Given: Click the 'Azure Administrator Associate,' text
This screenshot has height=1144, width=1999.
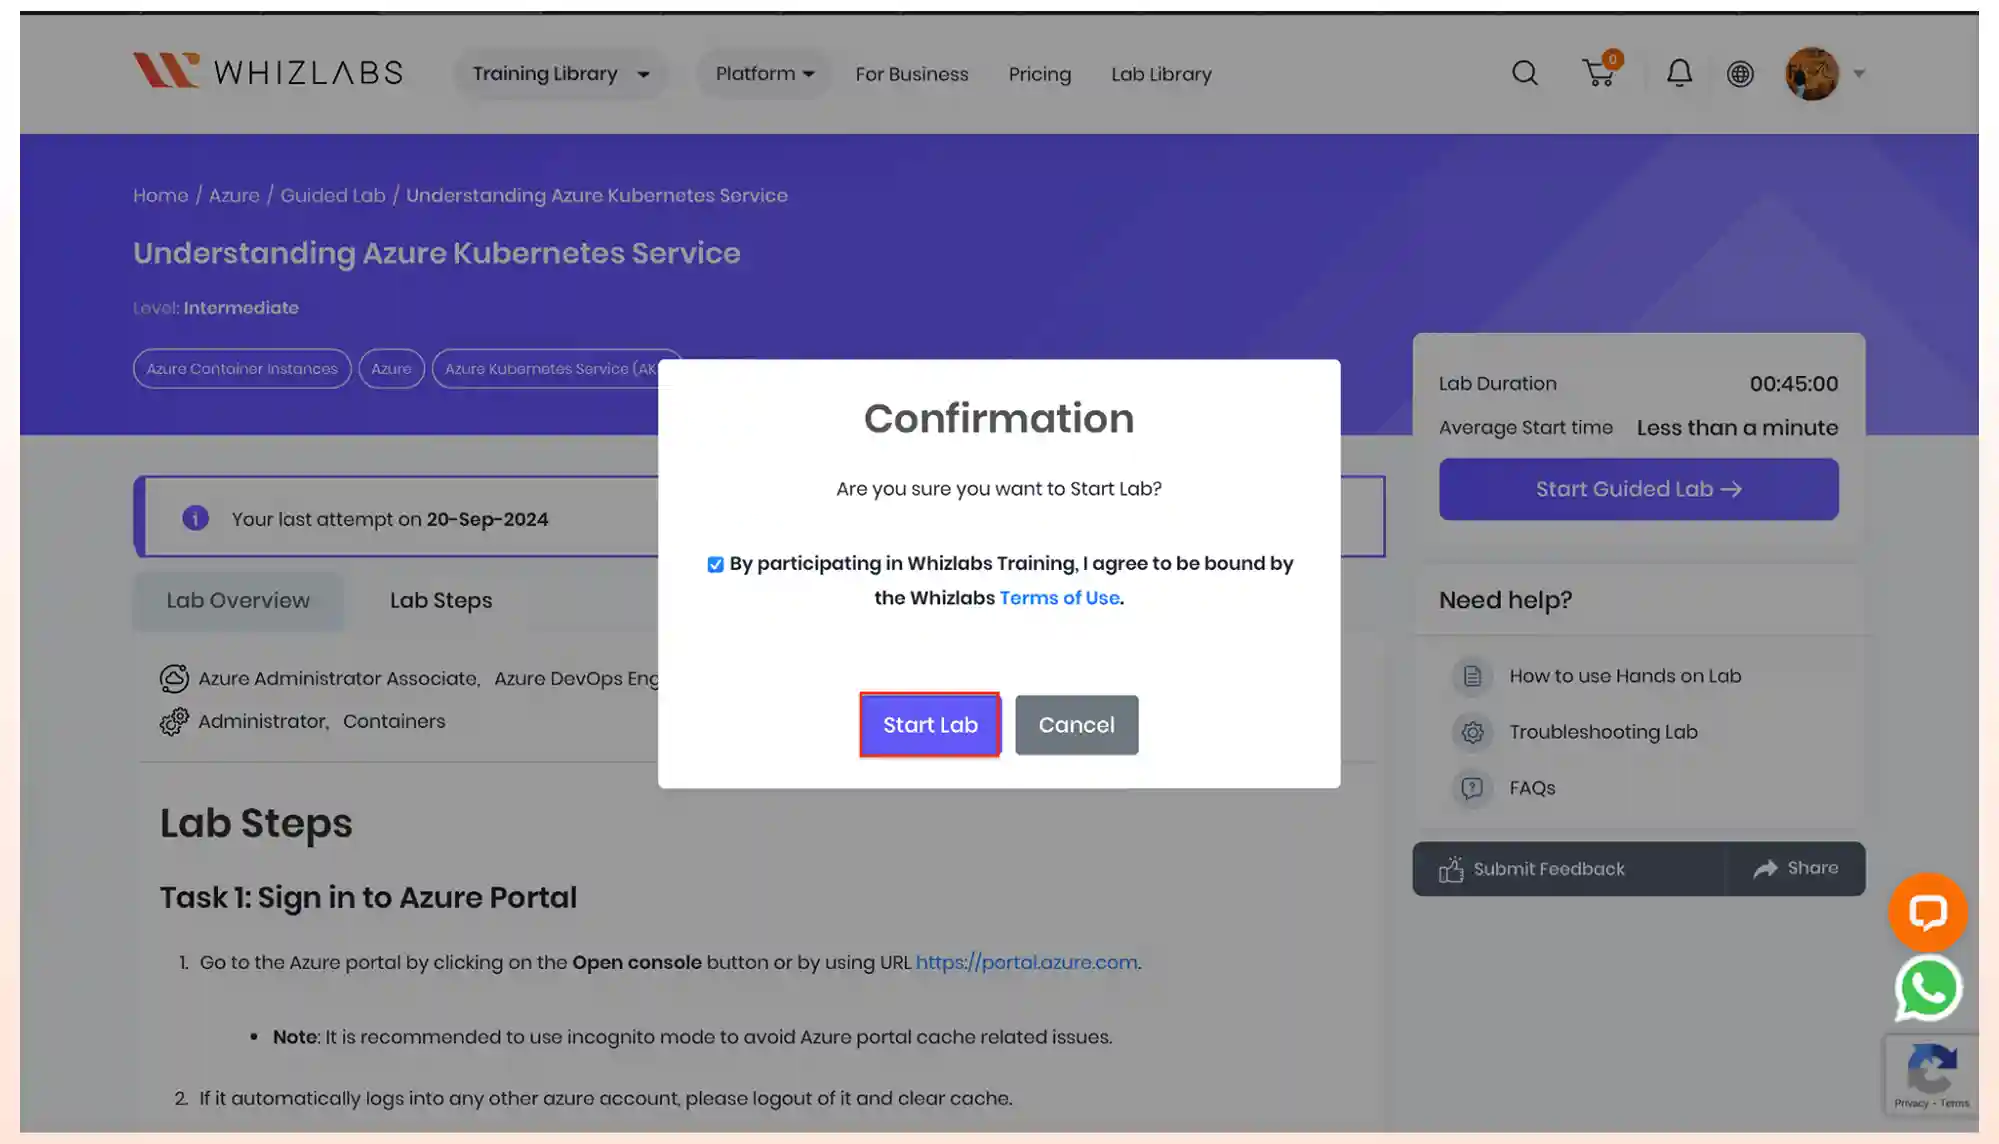Looking at the screenshot, I should [339, 678].
